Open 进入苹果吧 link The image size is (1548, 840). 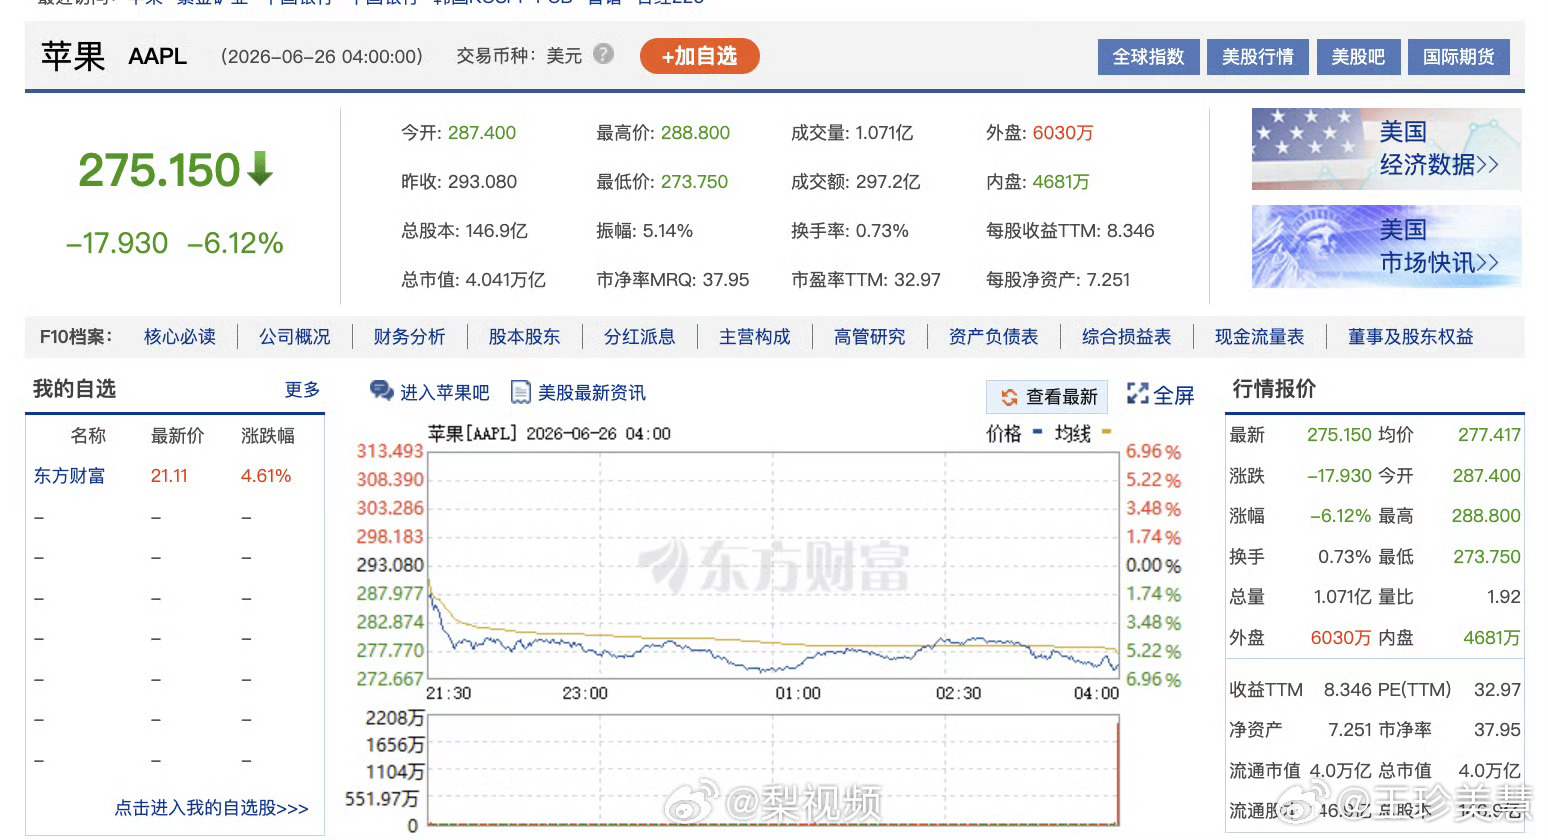[445, 393]
